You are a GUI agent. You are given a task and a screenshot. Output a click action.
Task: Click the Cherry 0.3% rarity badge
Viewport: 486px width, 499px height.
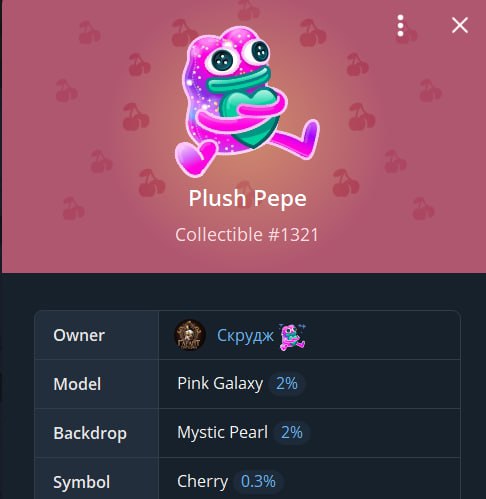pyautogui.click(x=258, y=481)
